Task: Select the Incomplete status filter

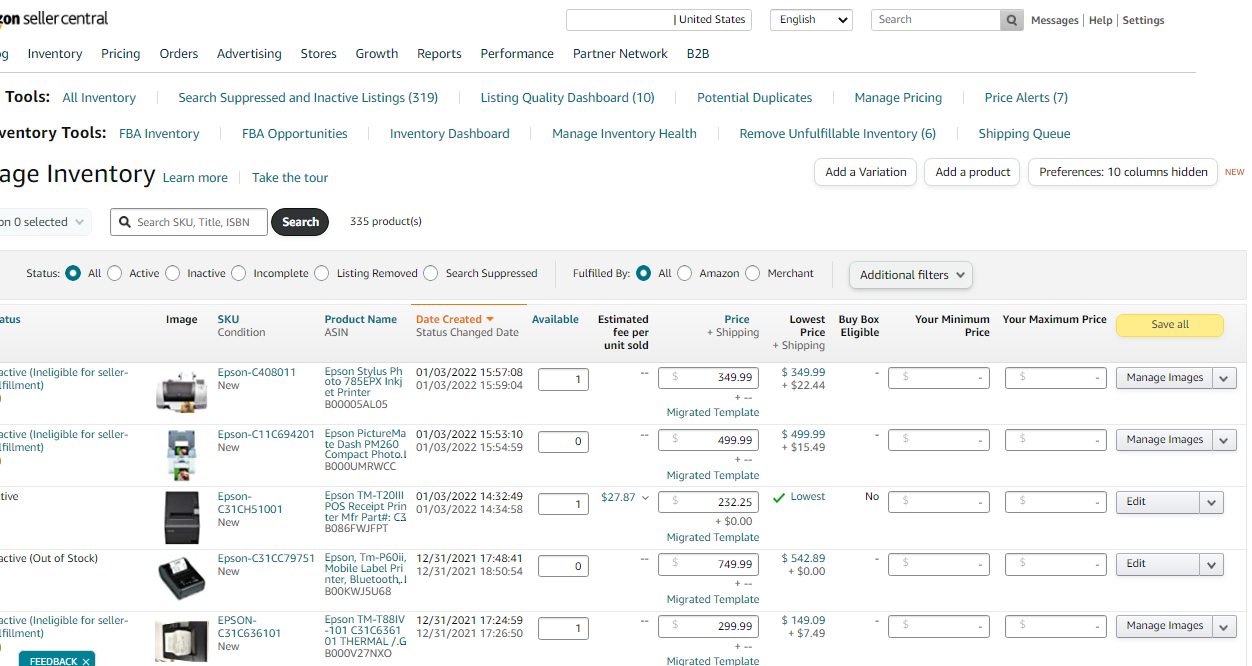Action: [x=239, y=273]
